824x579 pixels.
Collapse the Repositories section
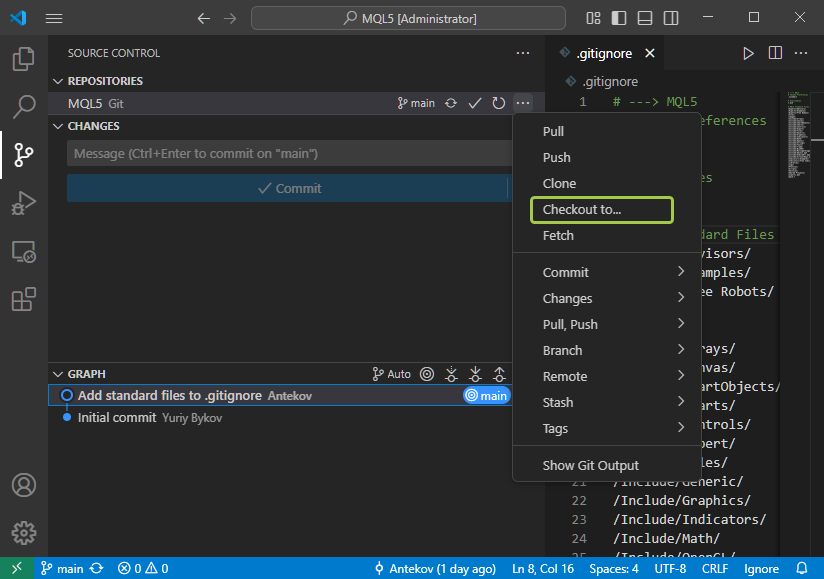click(x=58, y=81)
